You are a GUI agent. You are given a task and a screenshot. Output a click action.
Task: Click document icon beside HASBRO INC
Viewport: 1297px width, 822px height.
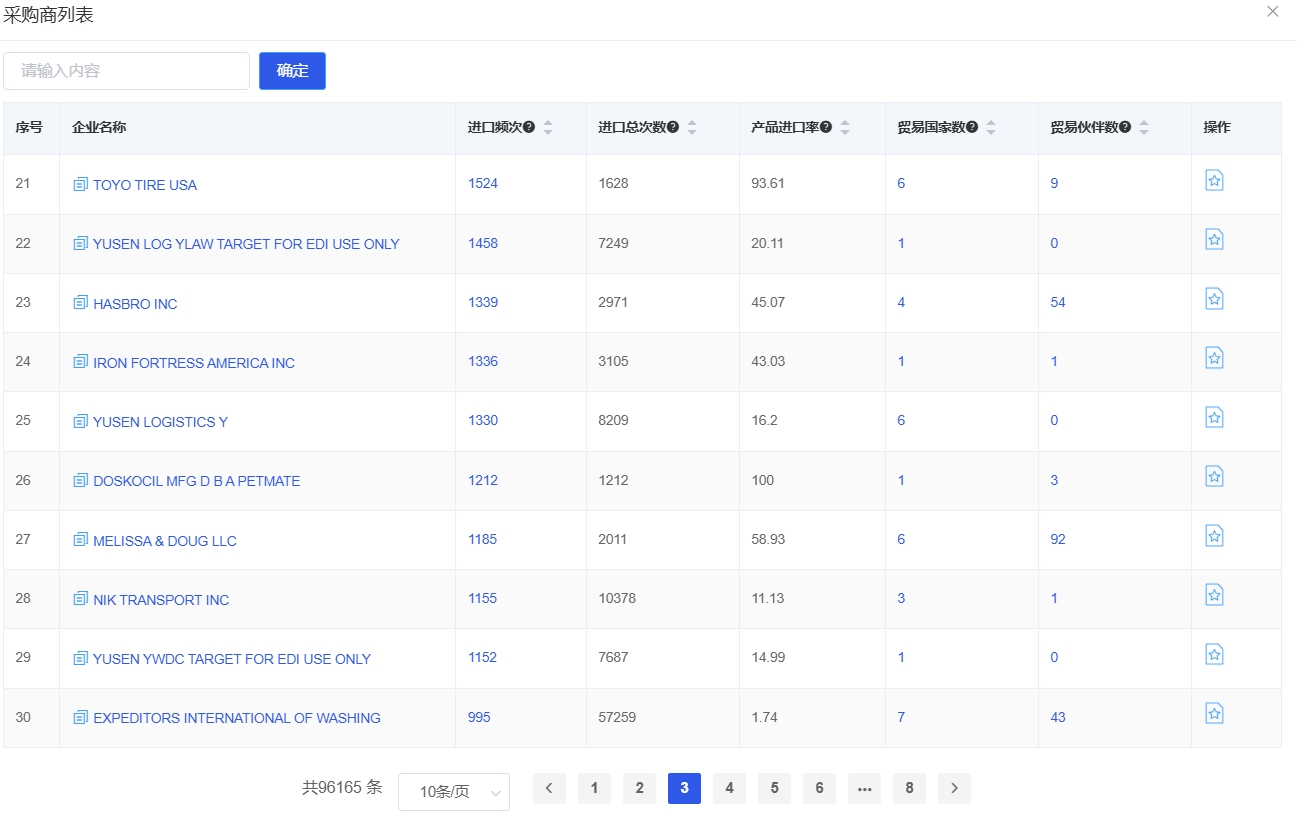80,303
